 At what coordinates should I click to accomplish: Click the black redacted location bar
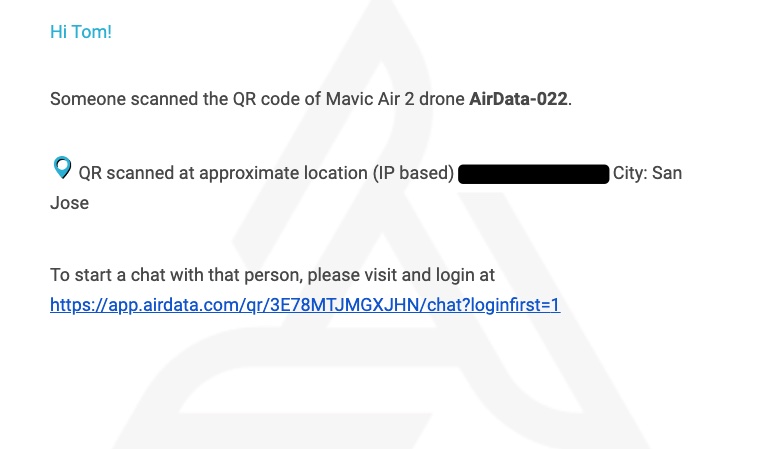click(533, 174)
